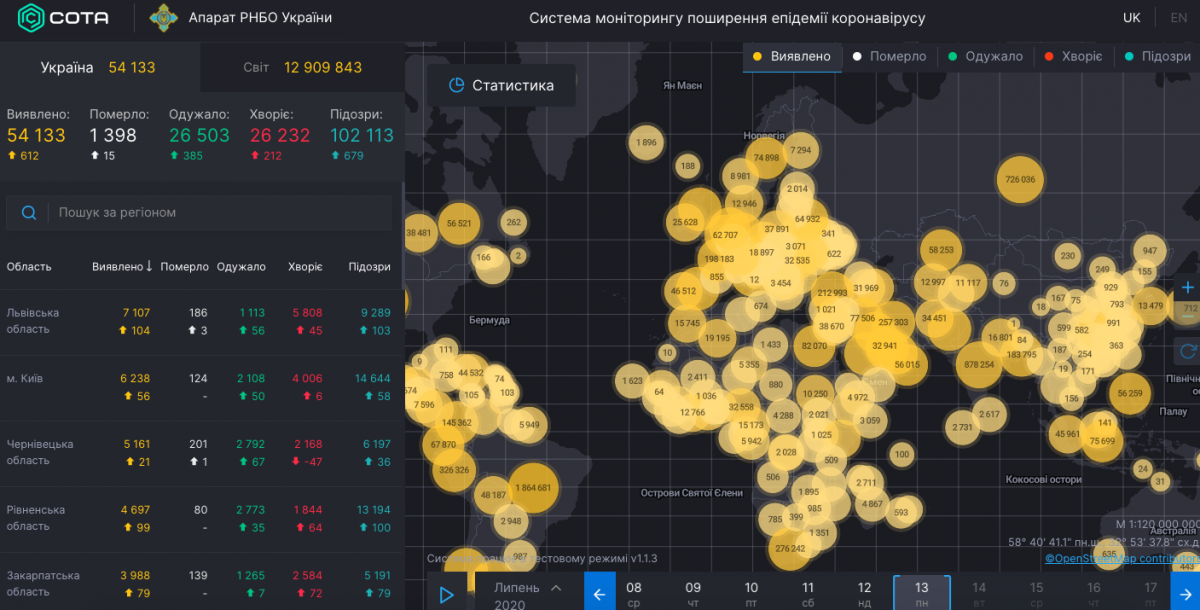Click the COTA logo
Viewport: 1200px width, 610px height.
pos(65,18)
